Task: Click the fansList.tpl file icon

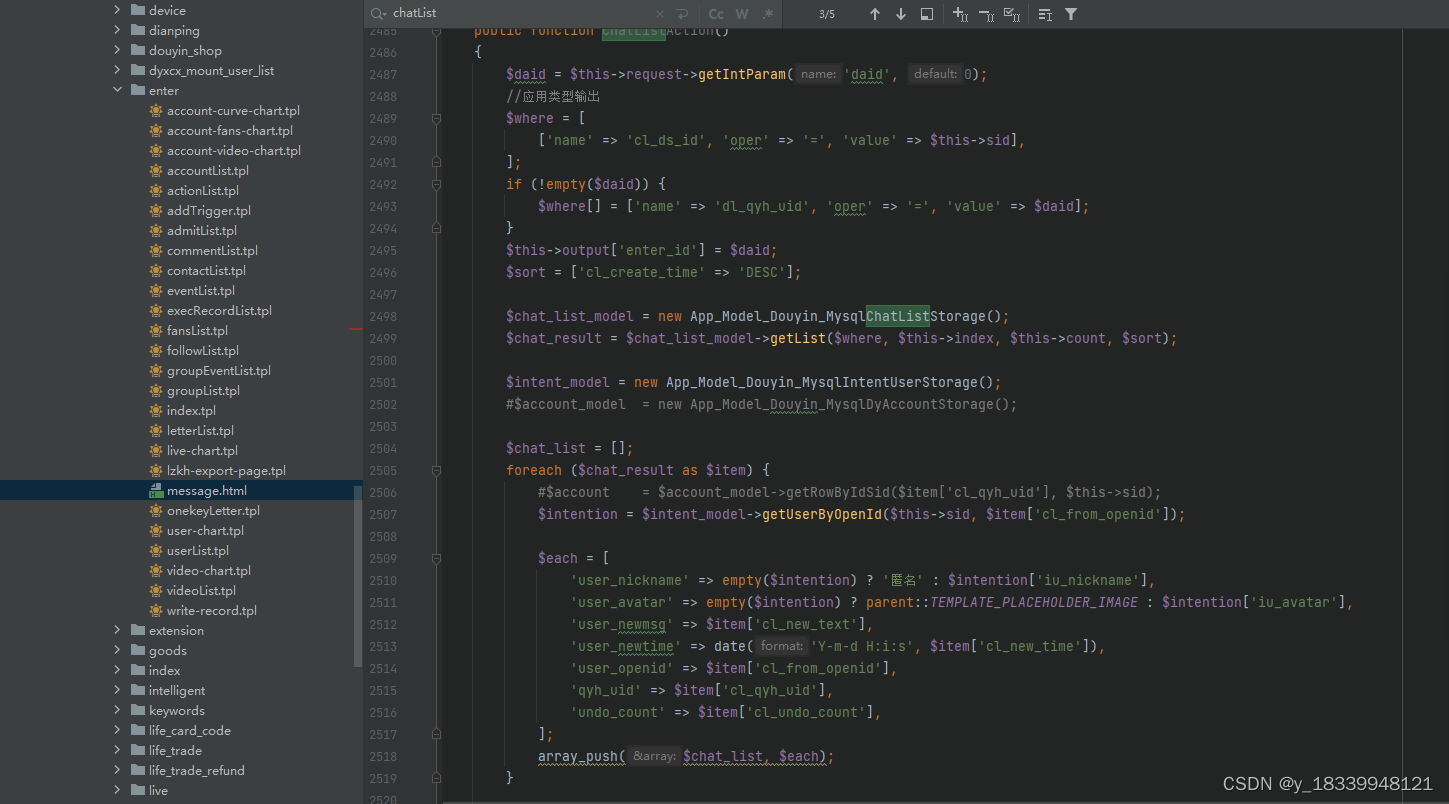Action: 156,330
